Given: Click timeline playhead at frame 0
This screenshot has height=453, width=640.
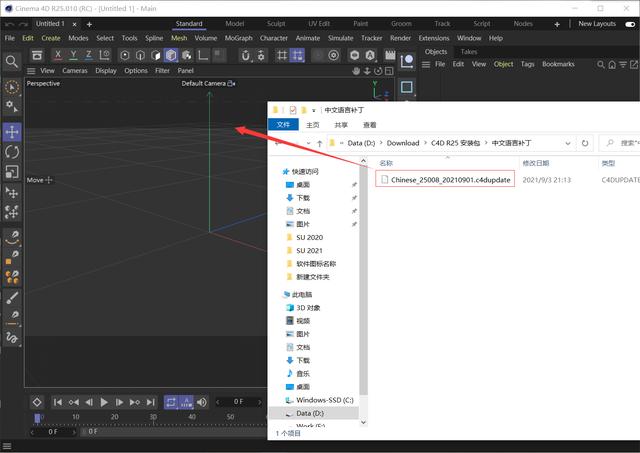Looking at the screenshot, I should [x=37, y=418].
